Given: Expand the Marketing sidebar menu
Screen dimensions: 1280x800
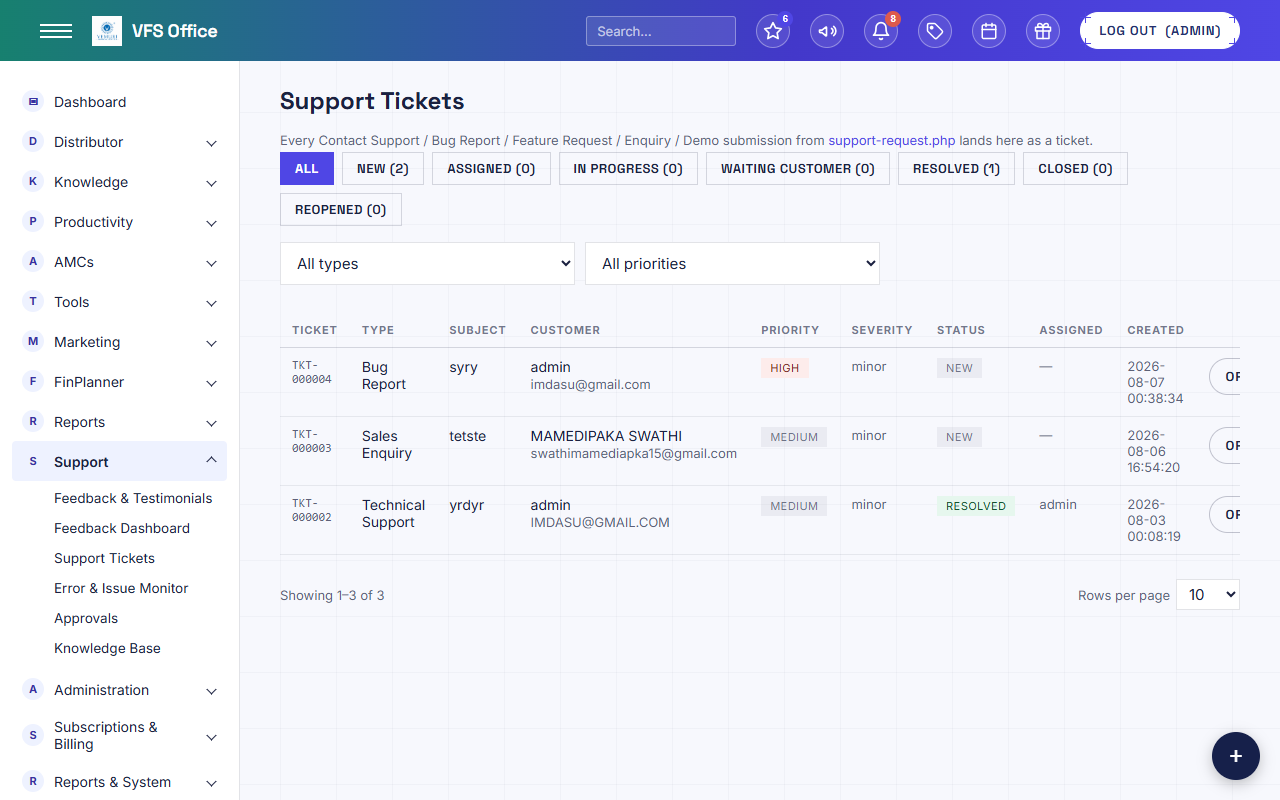Looking at the screenshot, I should click(x=119, y=342).
